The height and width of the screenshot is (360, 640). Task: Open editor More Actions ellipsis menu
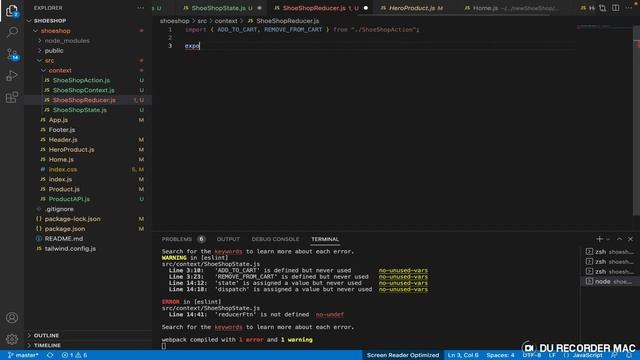pos(629,8)
